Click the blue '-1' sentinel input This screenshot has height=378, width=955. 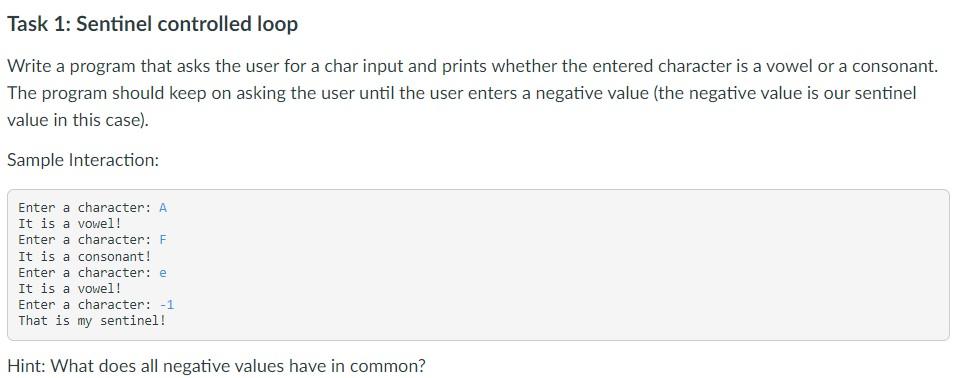[x=166, y=304]
